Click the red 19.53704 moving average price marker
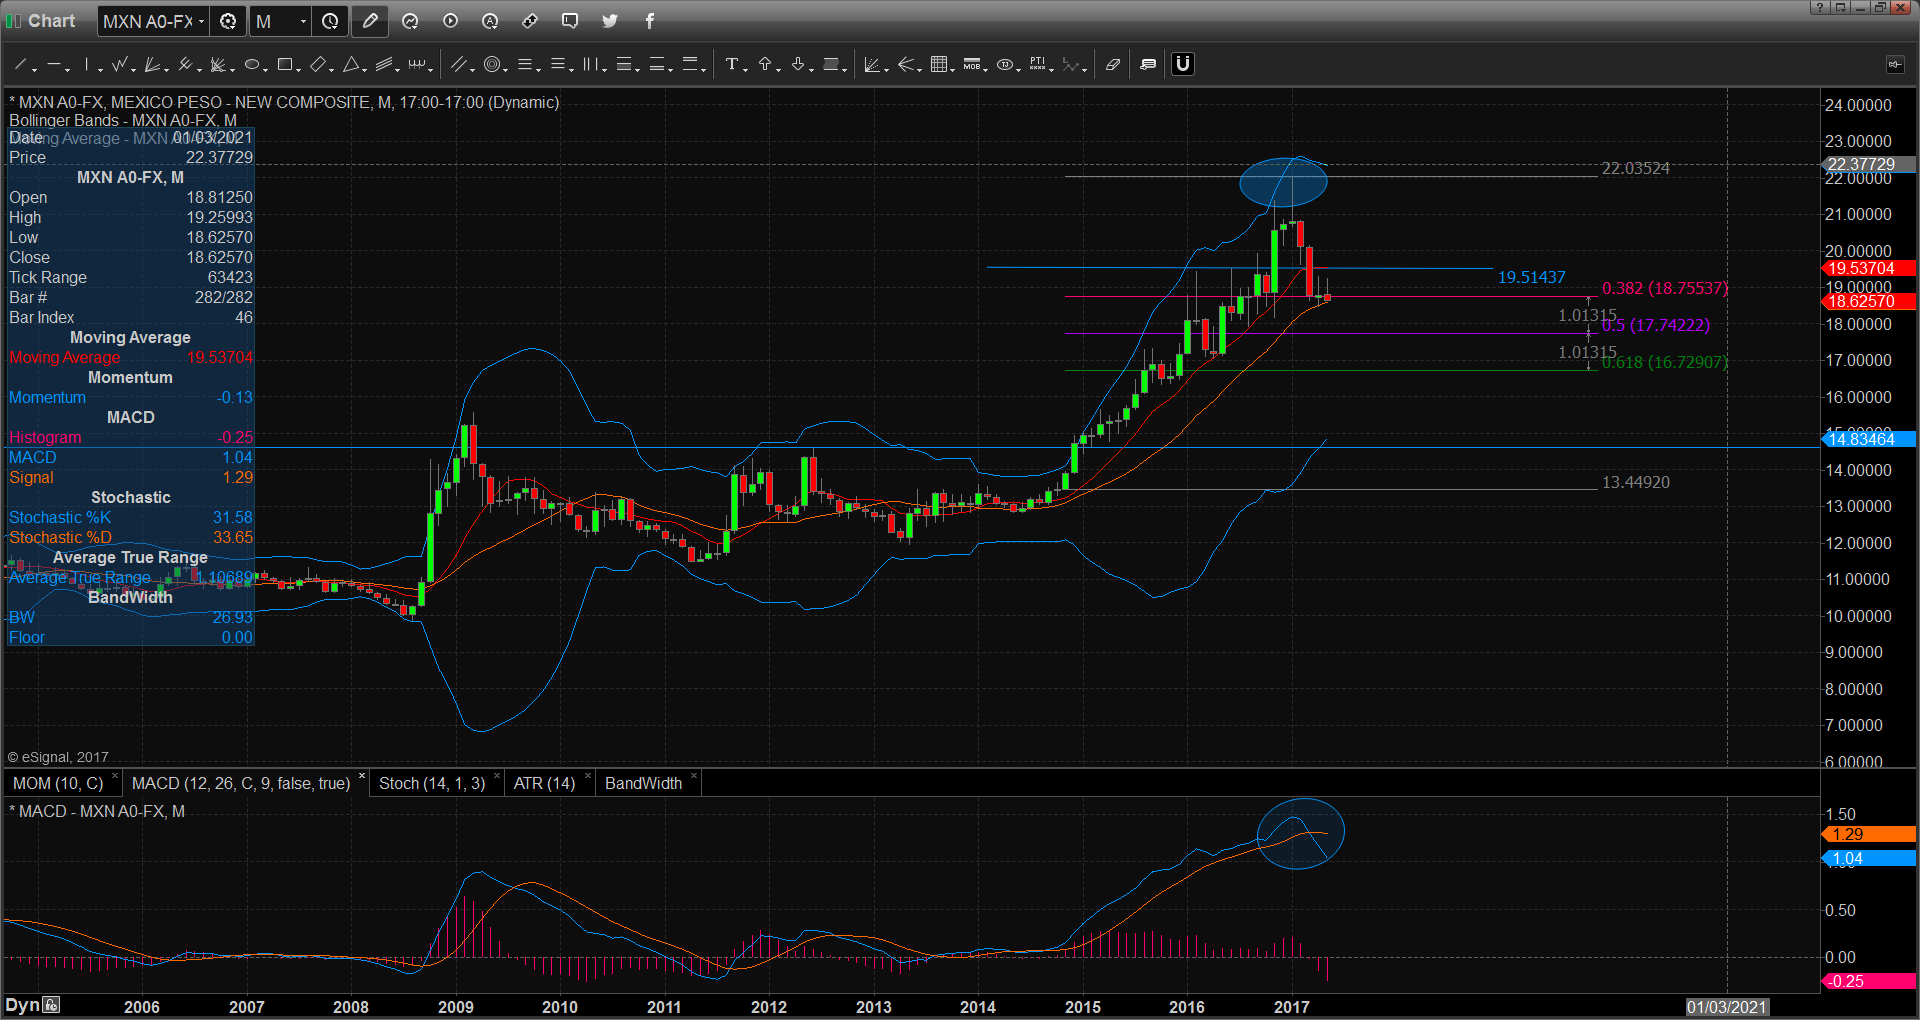 (x=1867, y=268)
